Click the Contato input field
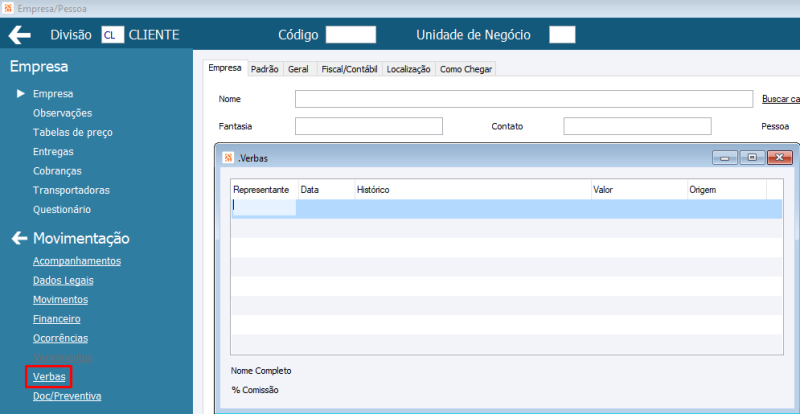Image resolution: width=800 pixels, height=414 pixels. 637,126
